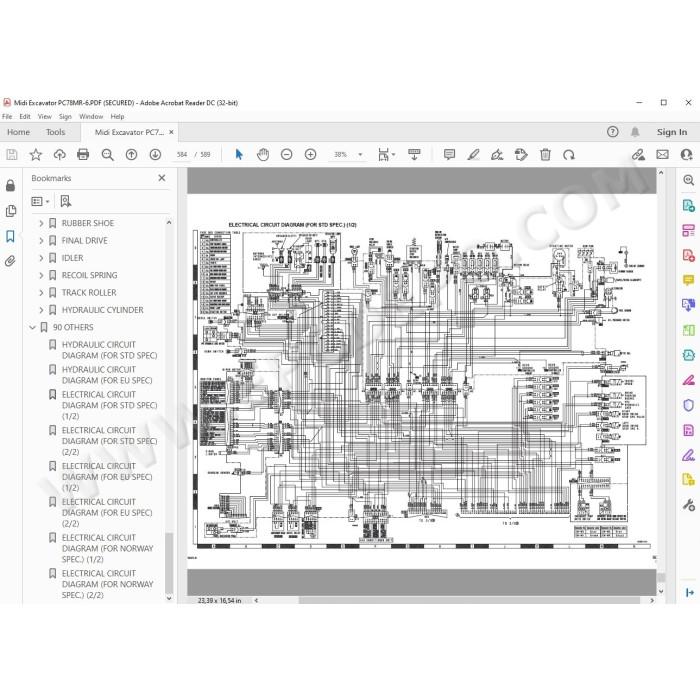Open the search tool in right pane
The image size is (700, 700).
(x=688, y=180)
